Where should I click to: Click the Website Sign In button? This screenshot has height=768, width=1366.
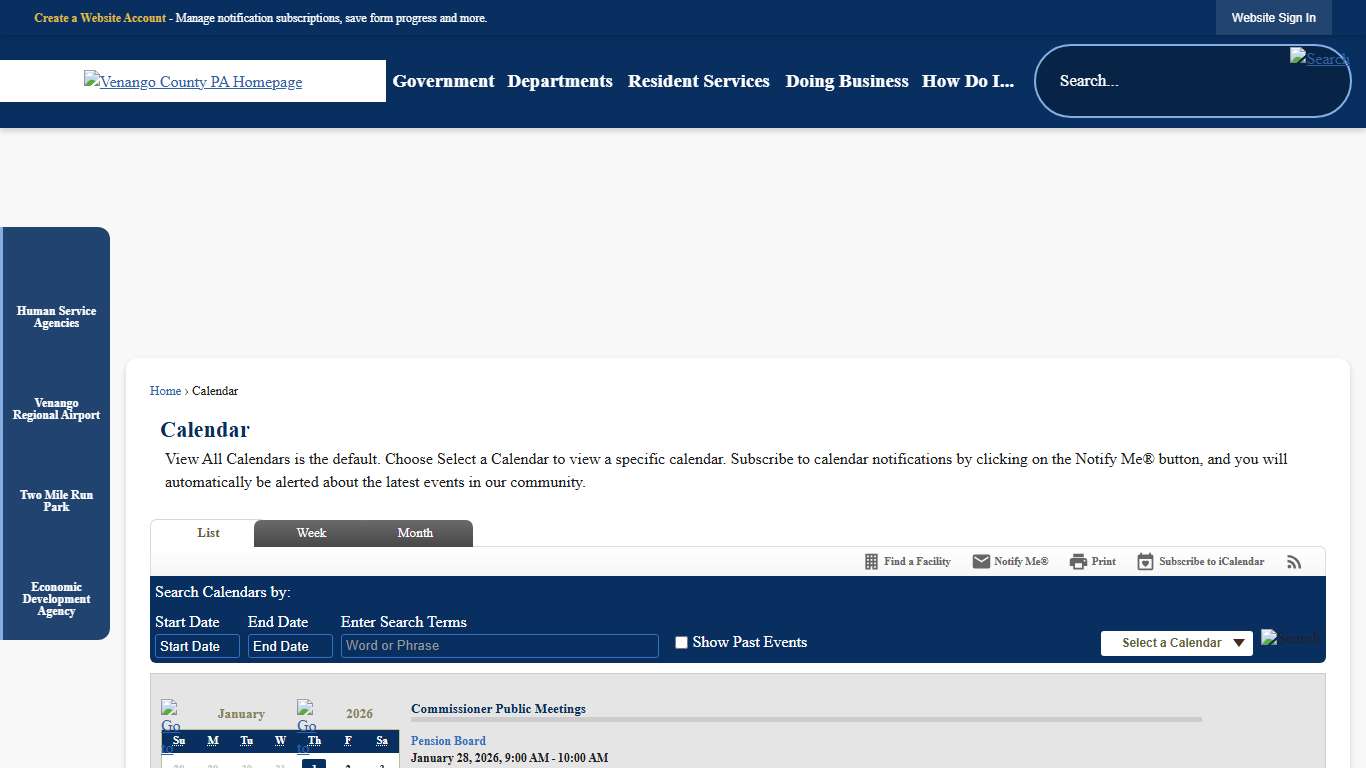pyautogui.click(x=1273, y=18)
